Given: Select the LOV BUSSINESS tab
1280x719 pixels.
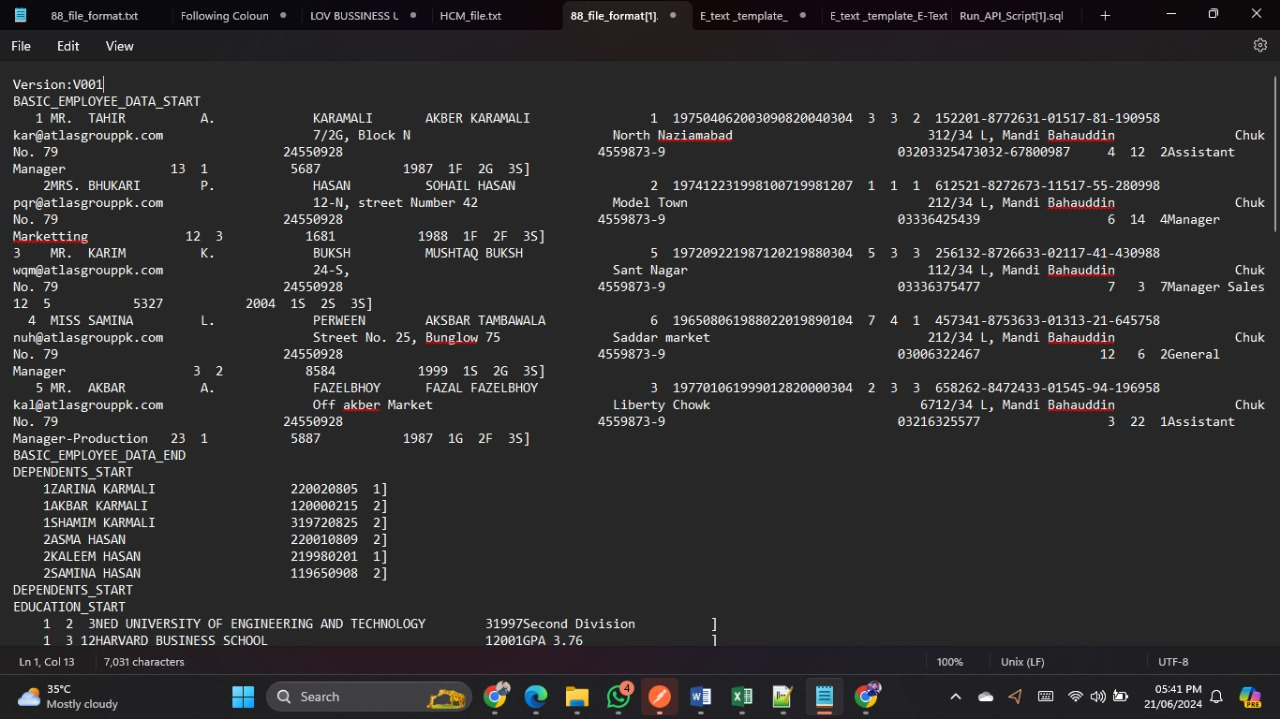Looking at the screenshot, I should tap(354, 16).
